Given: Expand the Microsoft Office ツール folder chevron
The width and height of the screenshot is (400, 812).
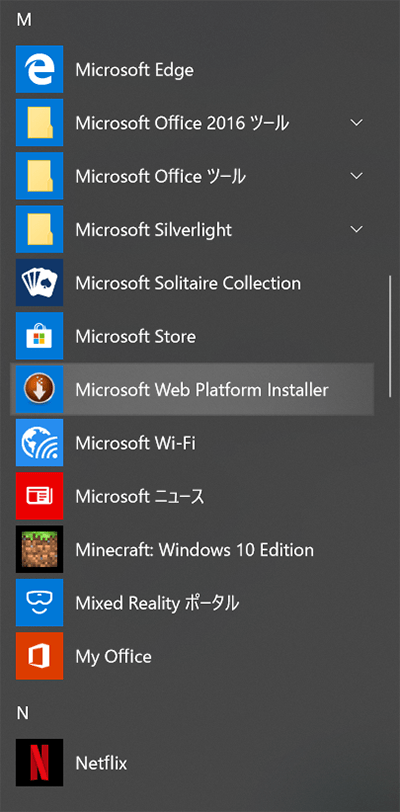Looking at the screenshot, I should click(x=356, y=176).
